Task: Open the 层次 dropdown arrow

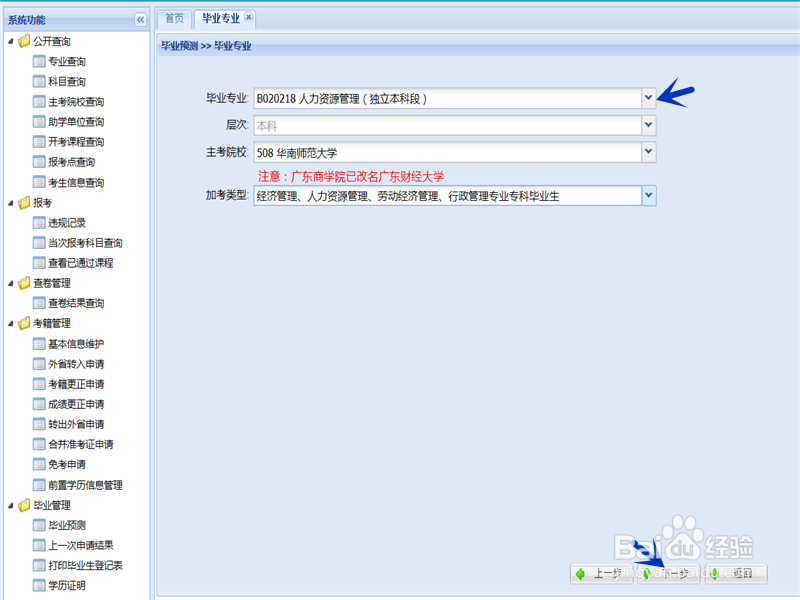Action: coord(648,125)
